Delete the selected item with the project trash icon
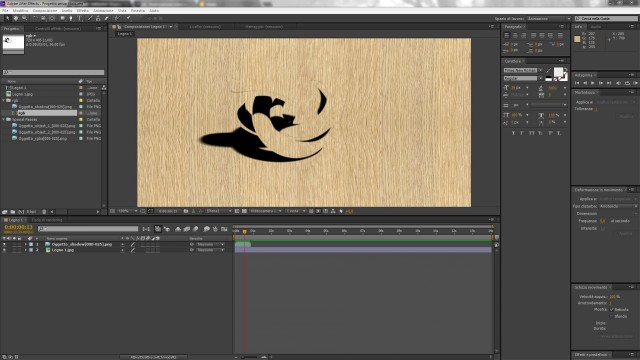The height and width of the screenshot is (360, 640). point(44,212)
